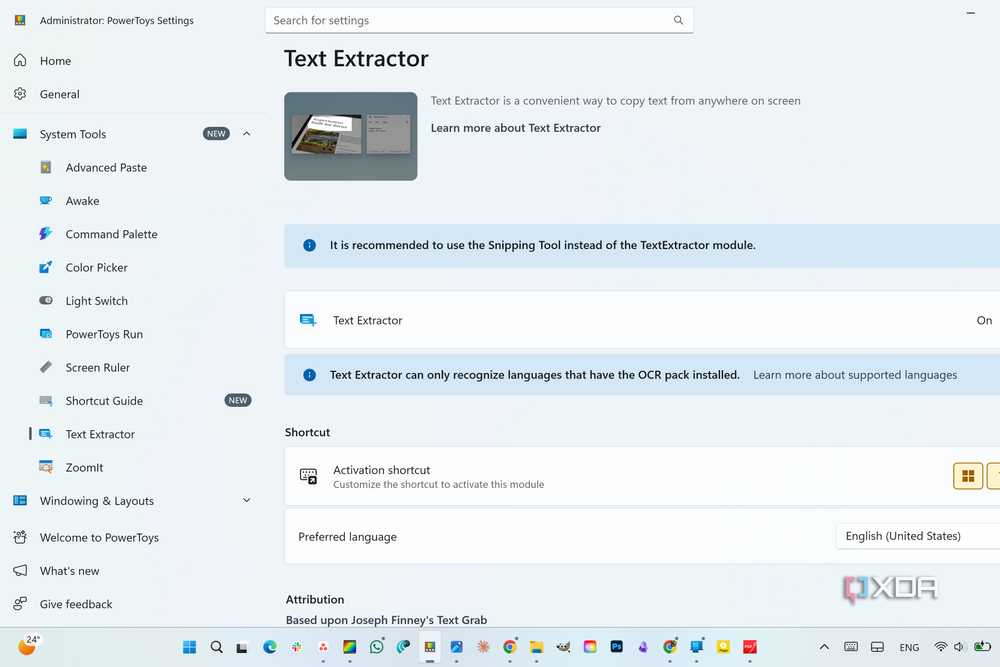
Task: Click the Wi-Fi network tray icon
Action: 940,647
